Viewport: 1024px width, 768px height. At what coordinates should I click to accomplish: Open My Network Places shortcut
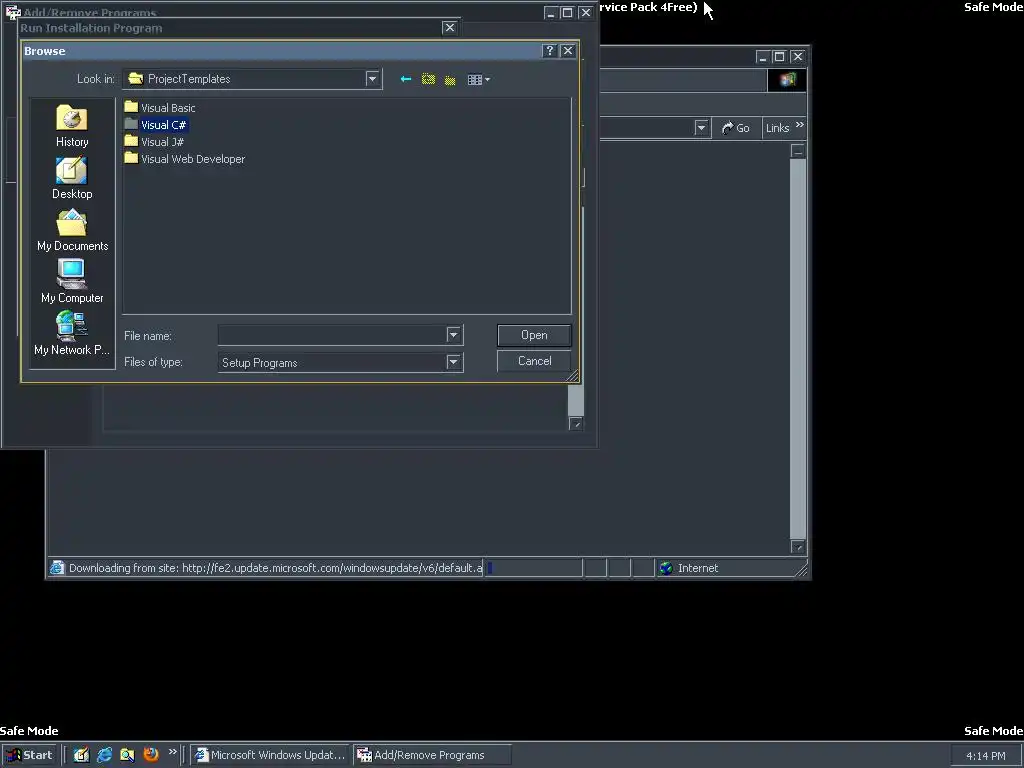click(72, 334)
